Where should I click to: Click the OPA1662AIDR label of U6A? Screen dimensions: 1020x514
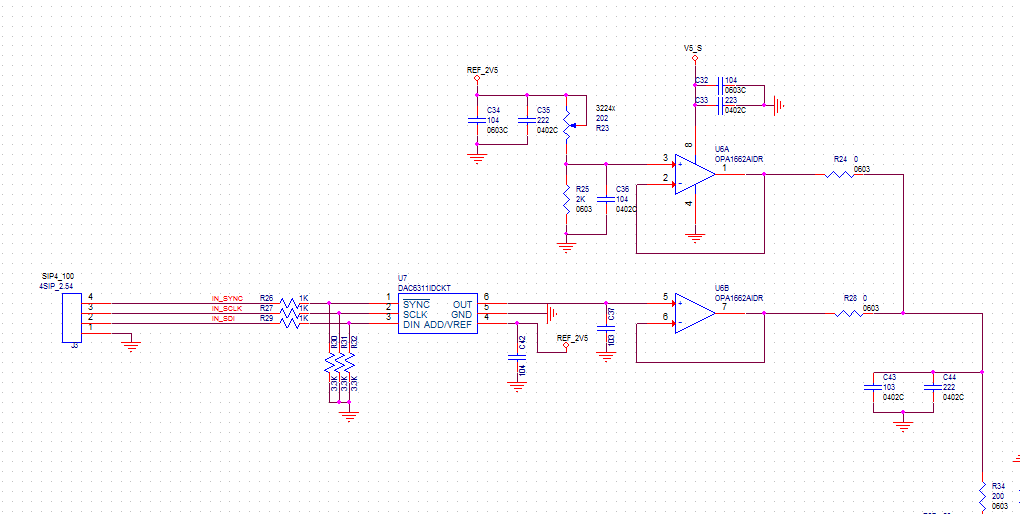pyautogui.click(x=739, y=158)
